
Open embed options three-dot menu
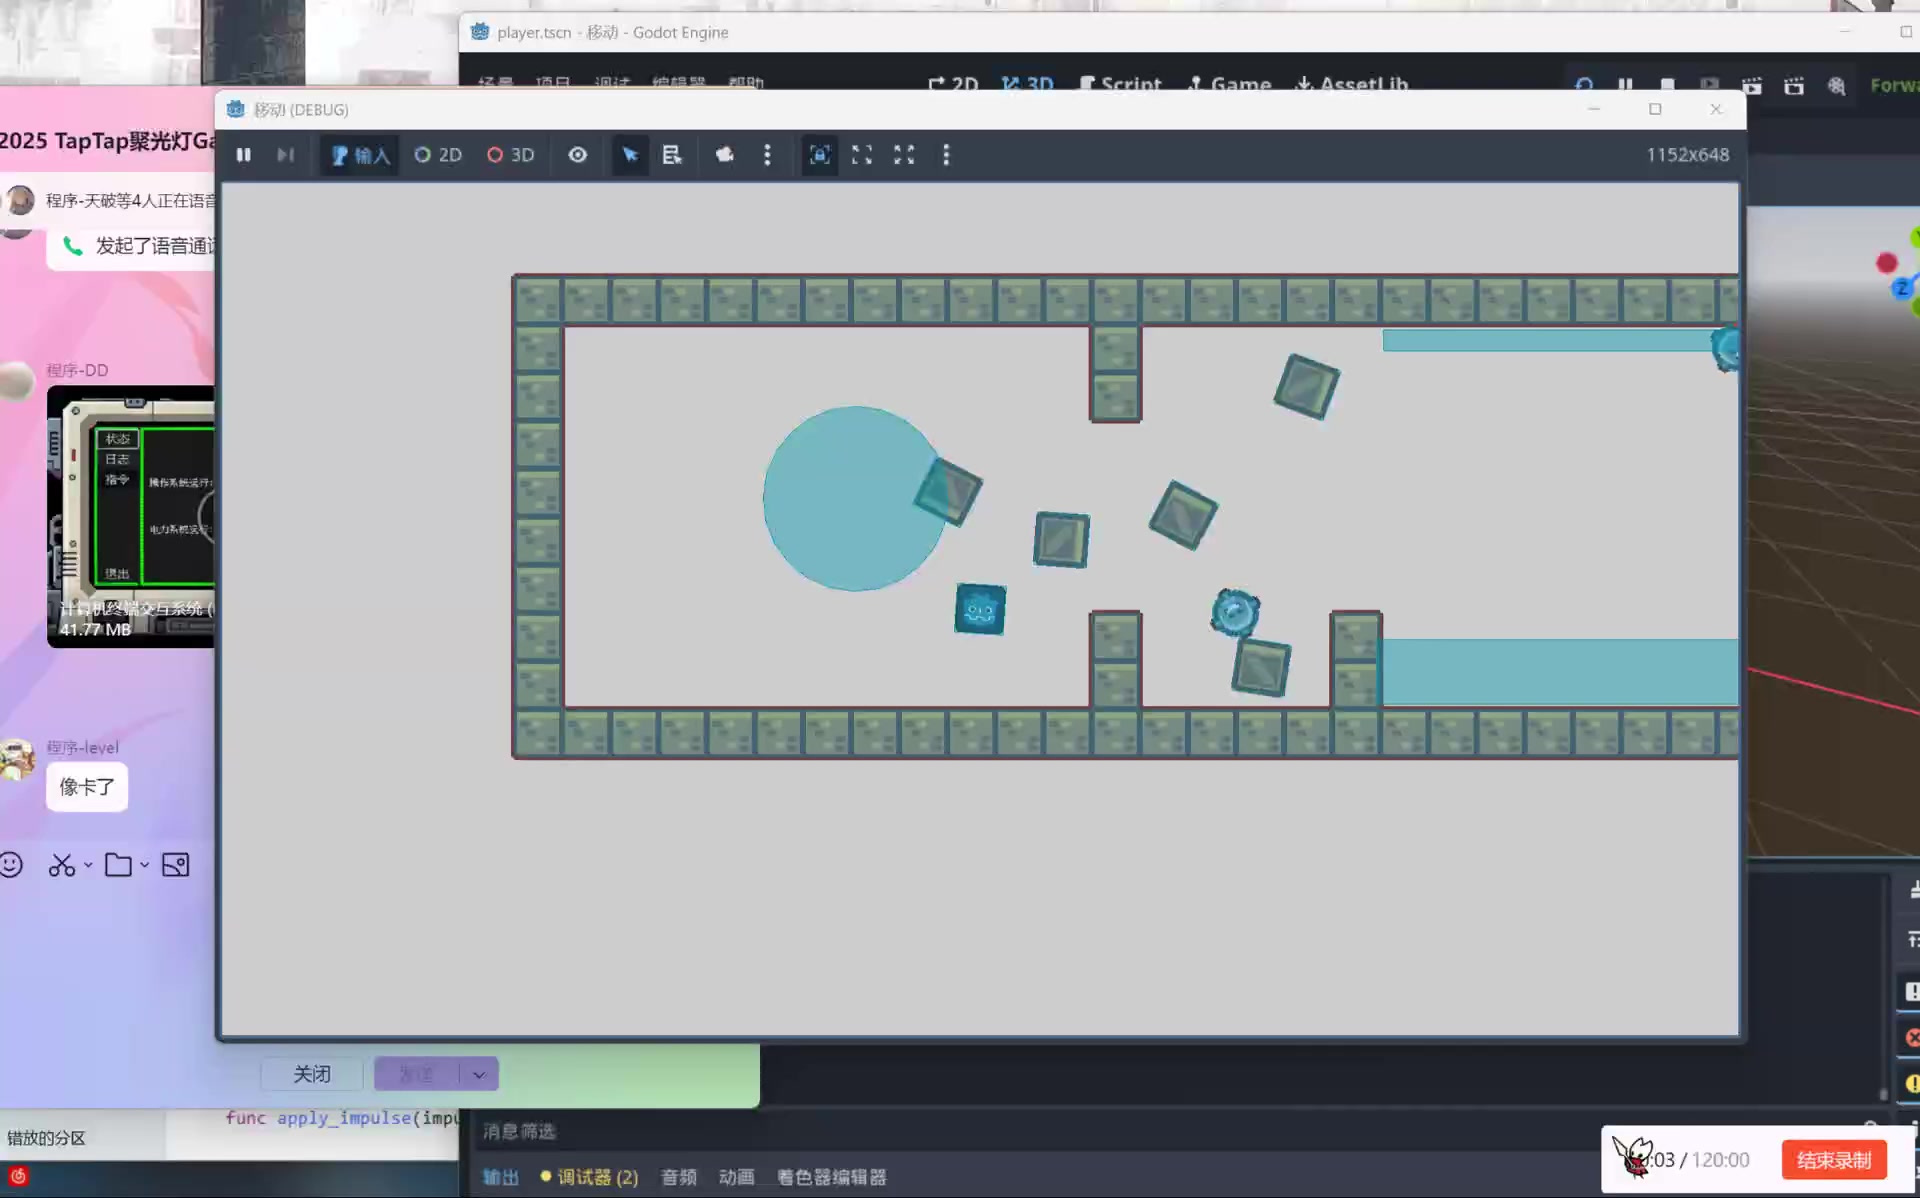(x=946, y=155)
